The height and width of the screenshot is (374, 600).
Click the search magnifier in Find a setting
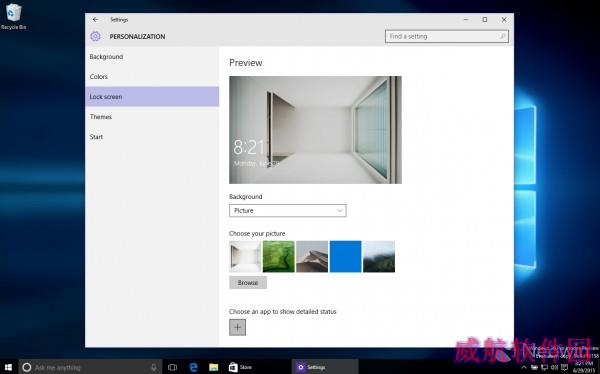point(502,36)
